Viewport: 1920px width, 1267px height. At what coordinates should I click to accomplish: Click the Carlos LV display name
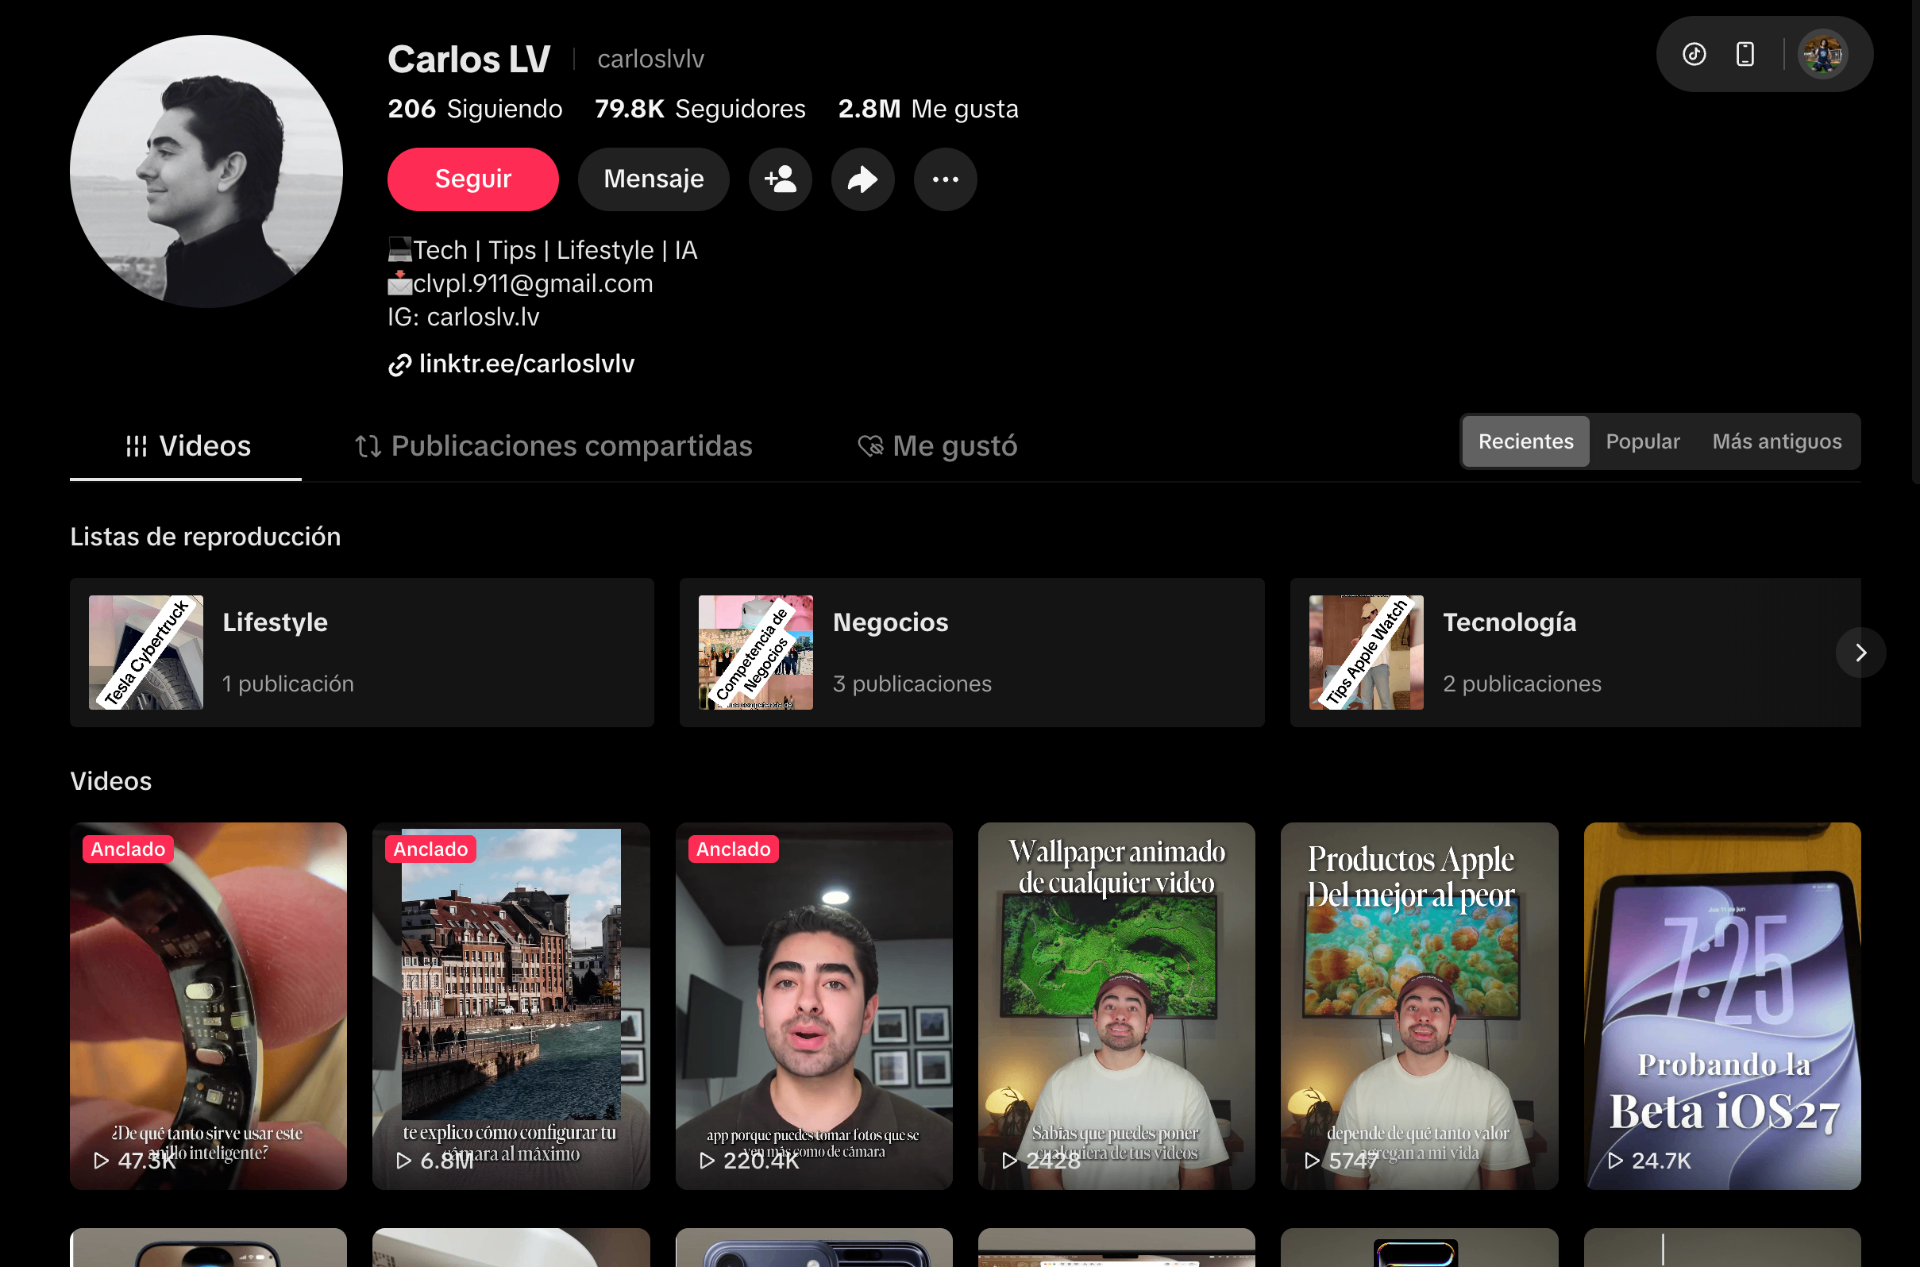[469, 59]
